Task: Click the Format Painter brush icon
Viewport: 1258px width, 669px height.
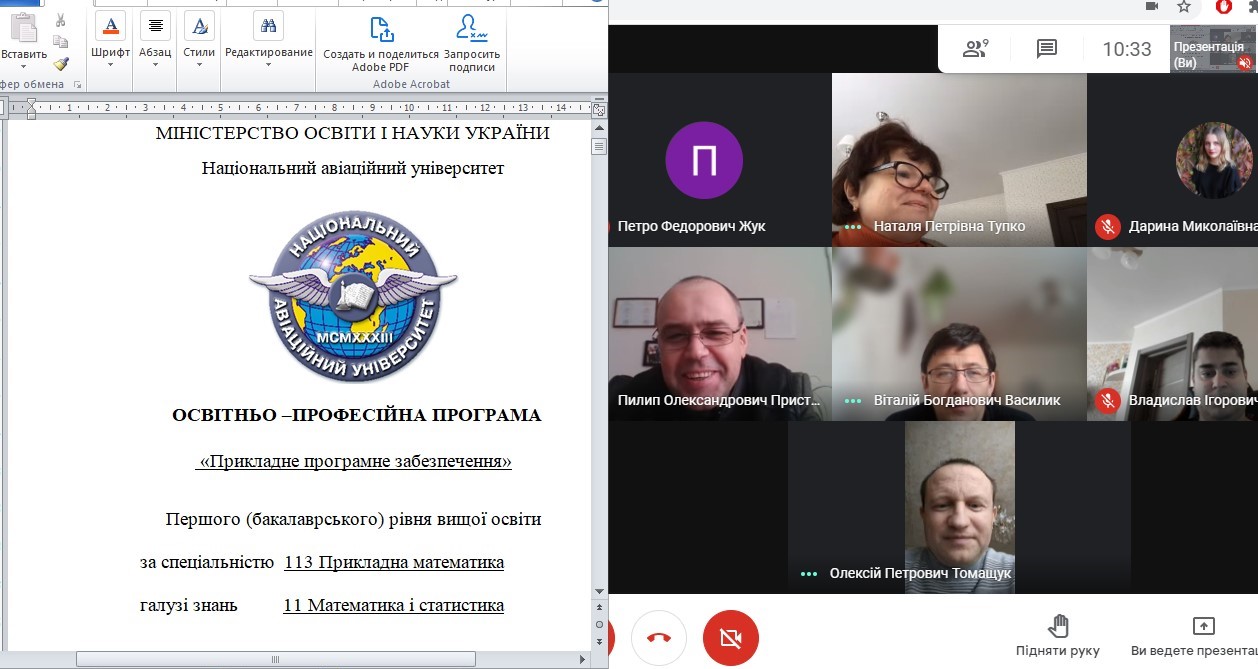Action: pos(61,64)
